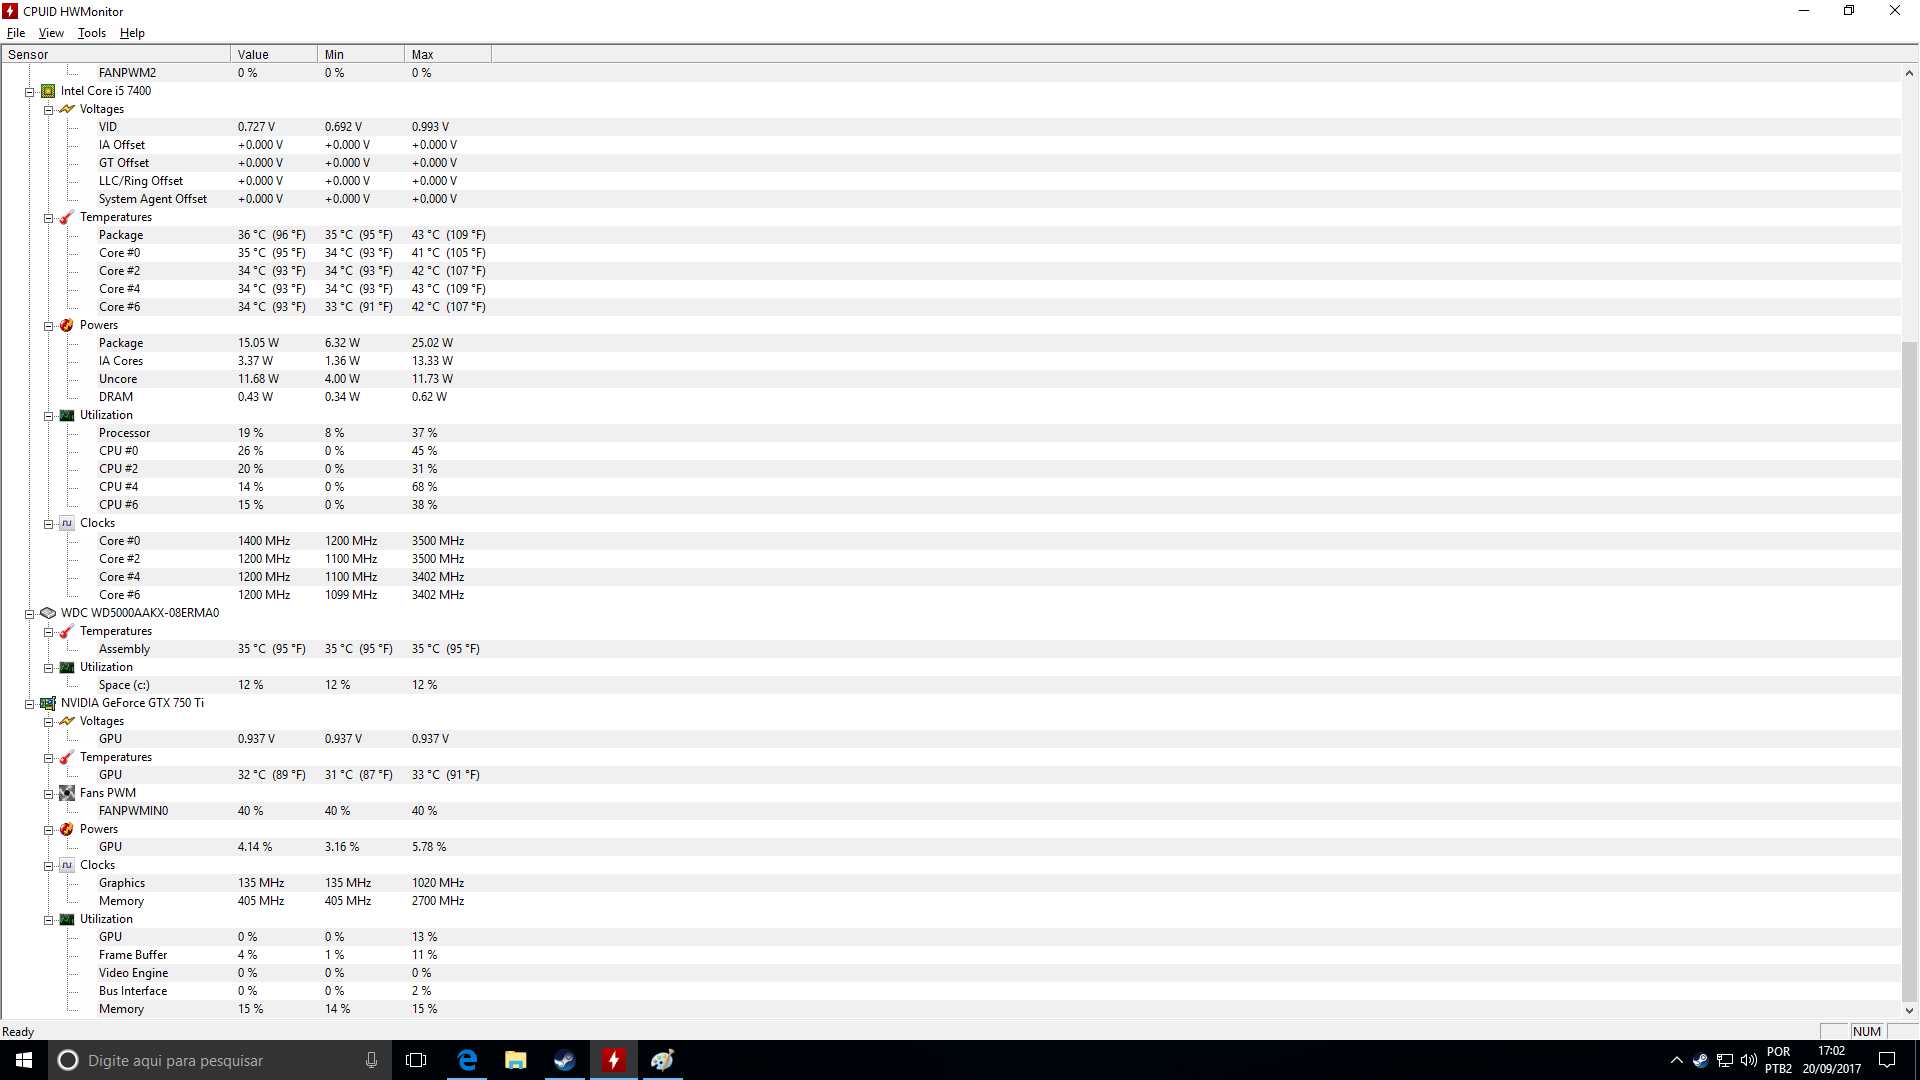Image resolution: width=1920 pixels, height=1080 pixels.
Task: Click the POR PTB2 language indicator
Action: 1778,1060
